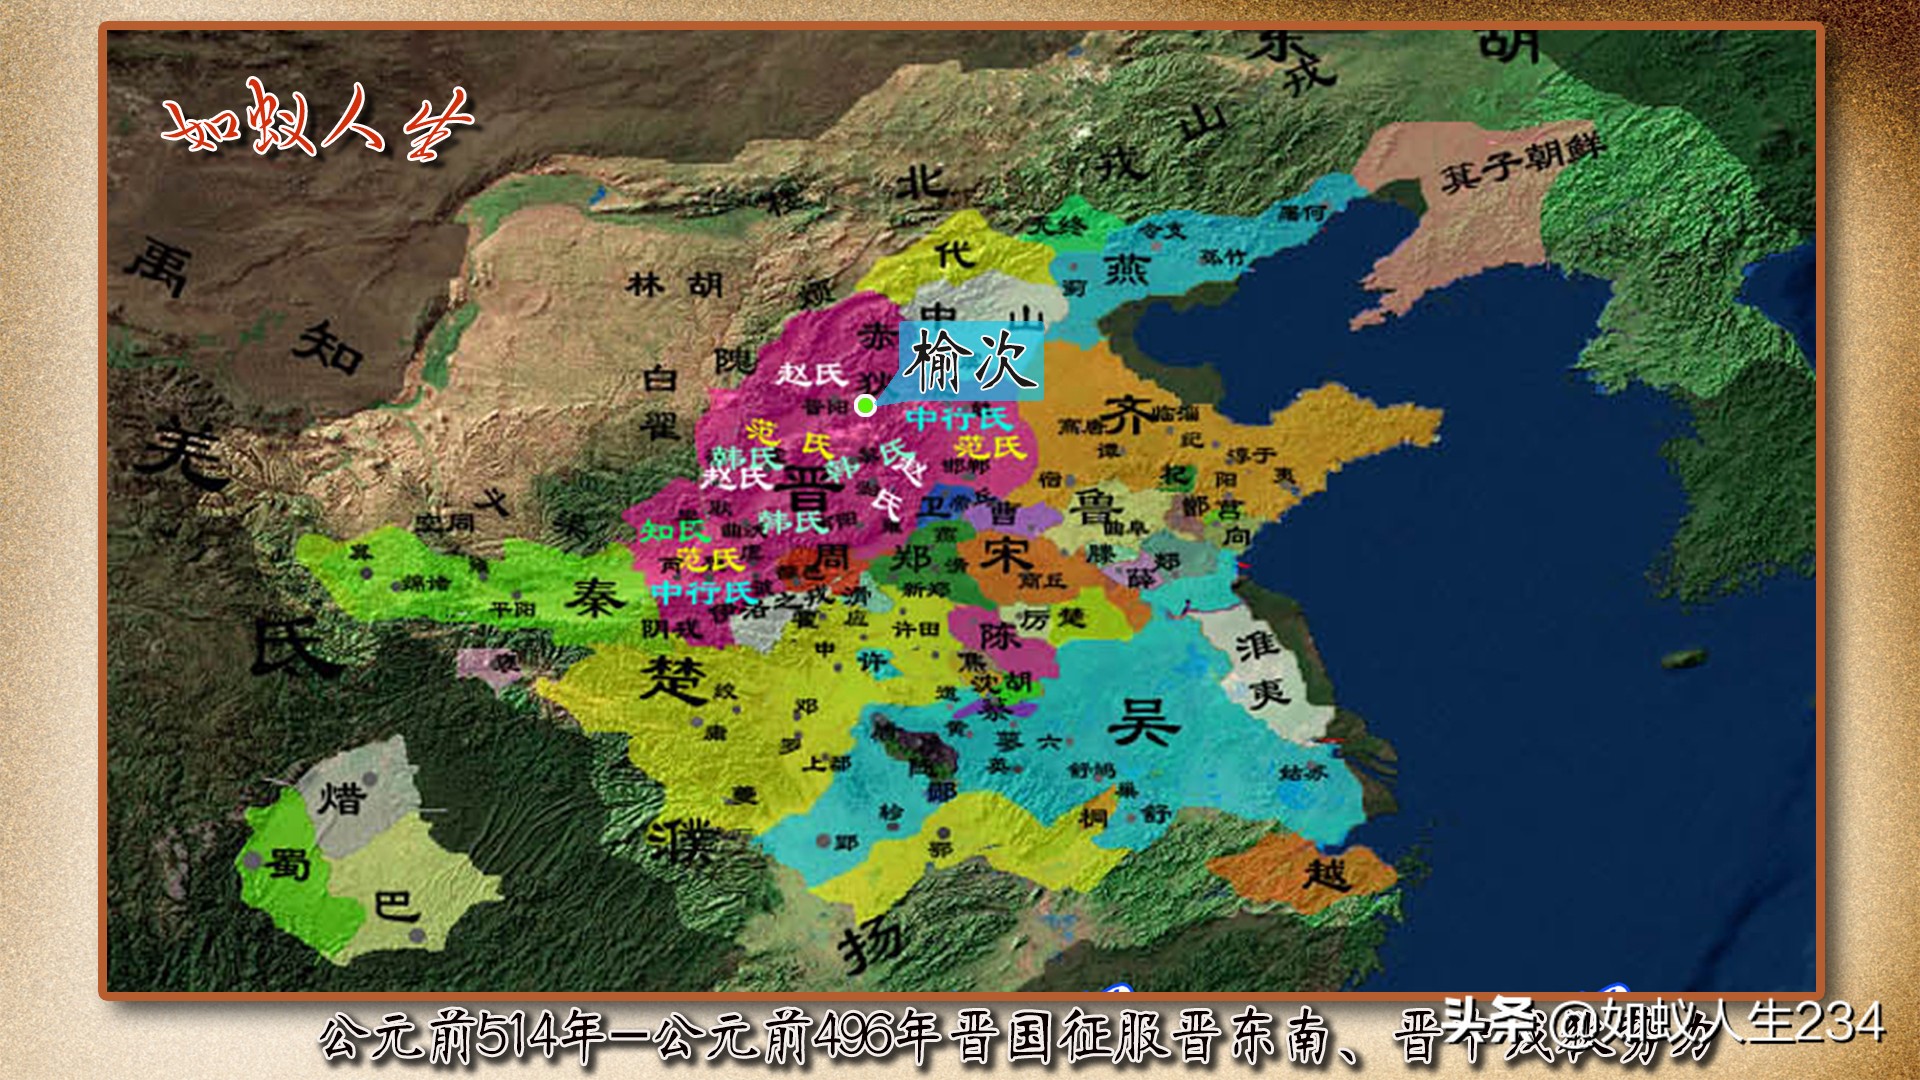Screen dimensions: 1920x1080
Task: Click the green dot marker near 榆次
Action: [x=866, y=405]
